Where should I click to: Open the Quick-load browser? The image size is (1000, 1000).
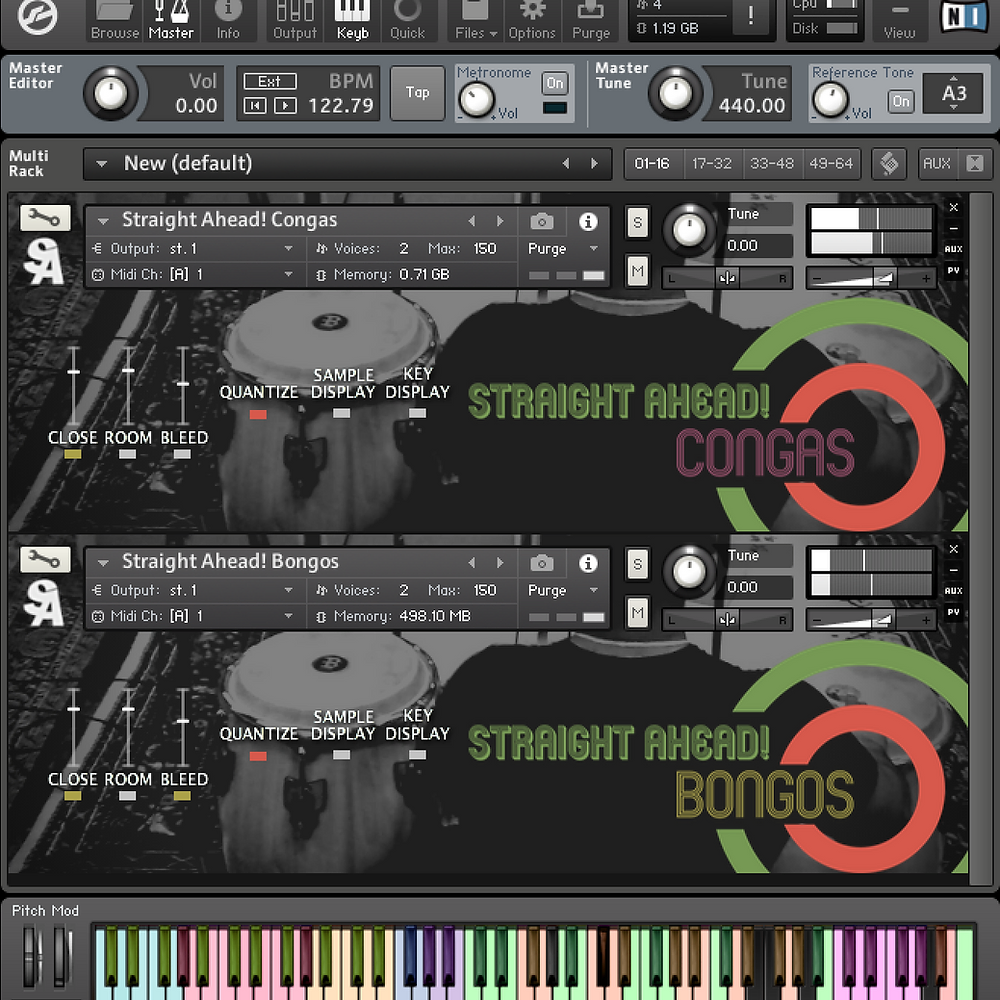[x=408, y=20]
